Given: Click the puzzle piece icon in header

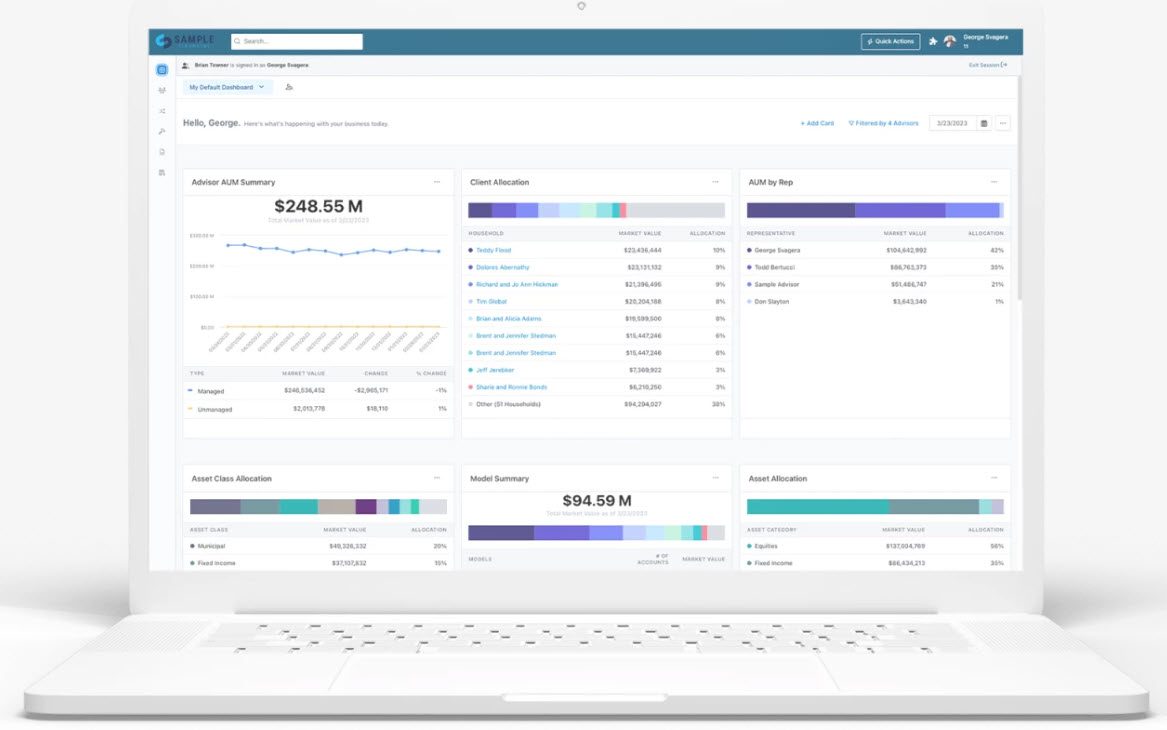Looking at the screenshot, I should pyautogui.click(x=933, y=42).
